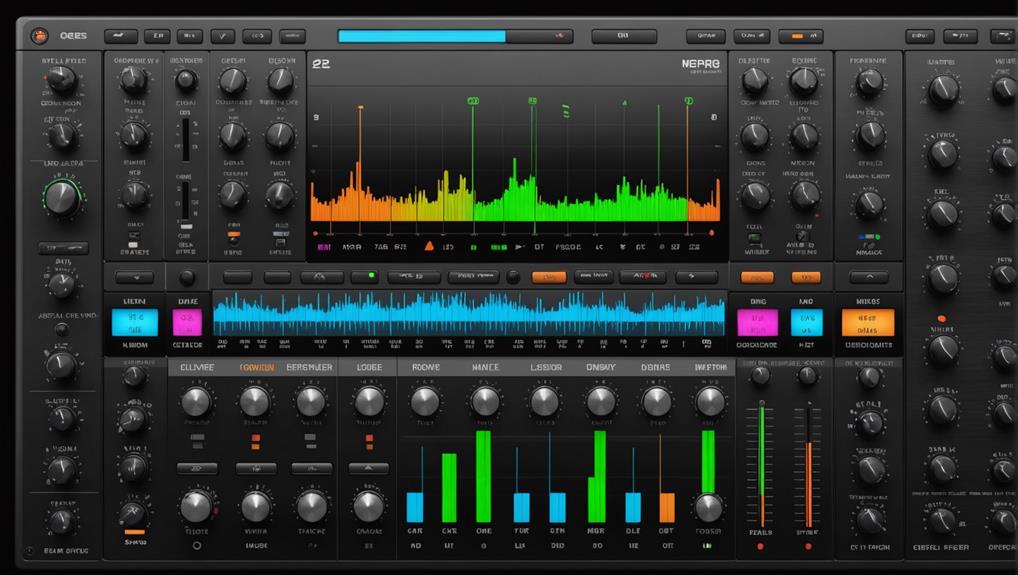Toggle the orange indicator under the LOGGE knob
Viewport: 1018px width, 575px height.
coord(369,442)
